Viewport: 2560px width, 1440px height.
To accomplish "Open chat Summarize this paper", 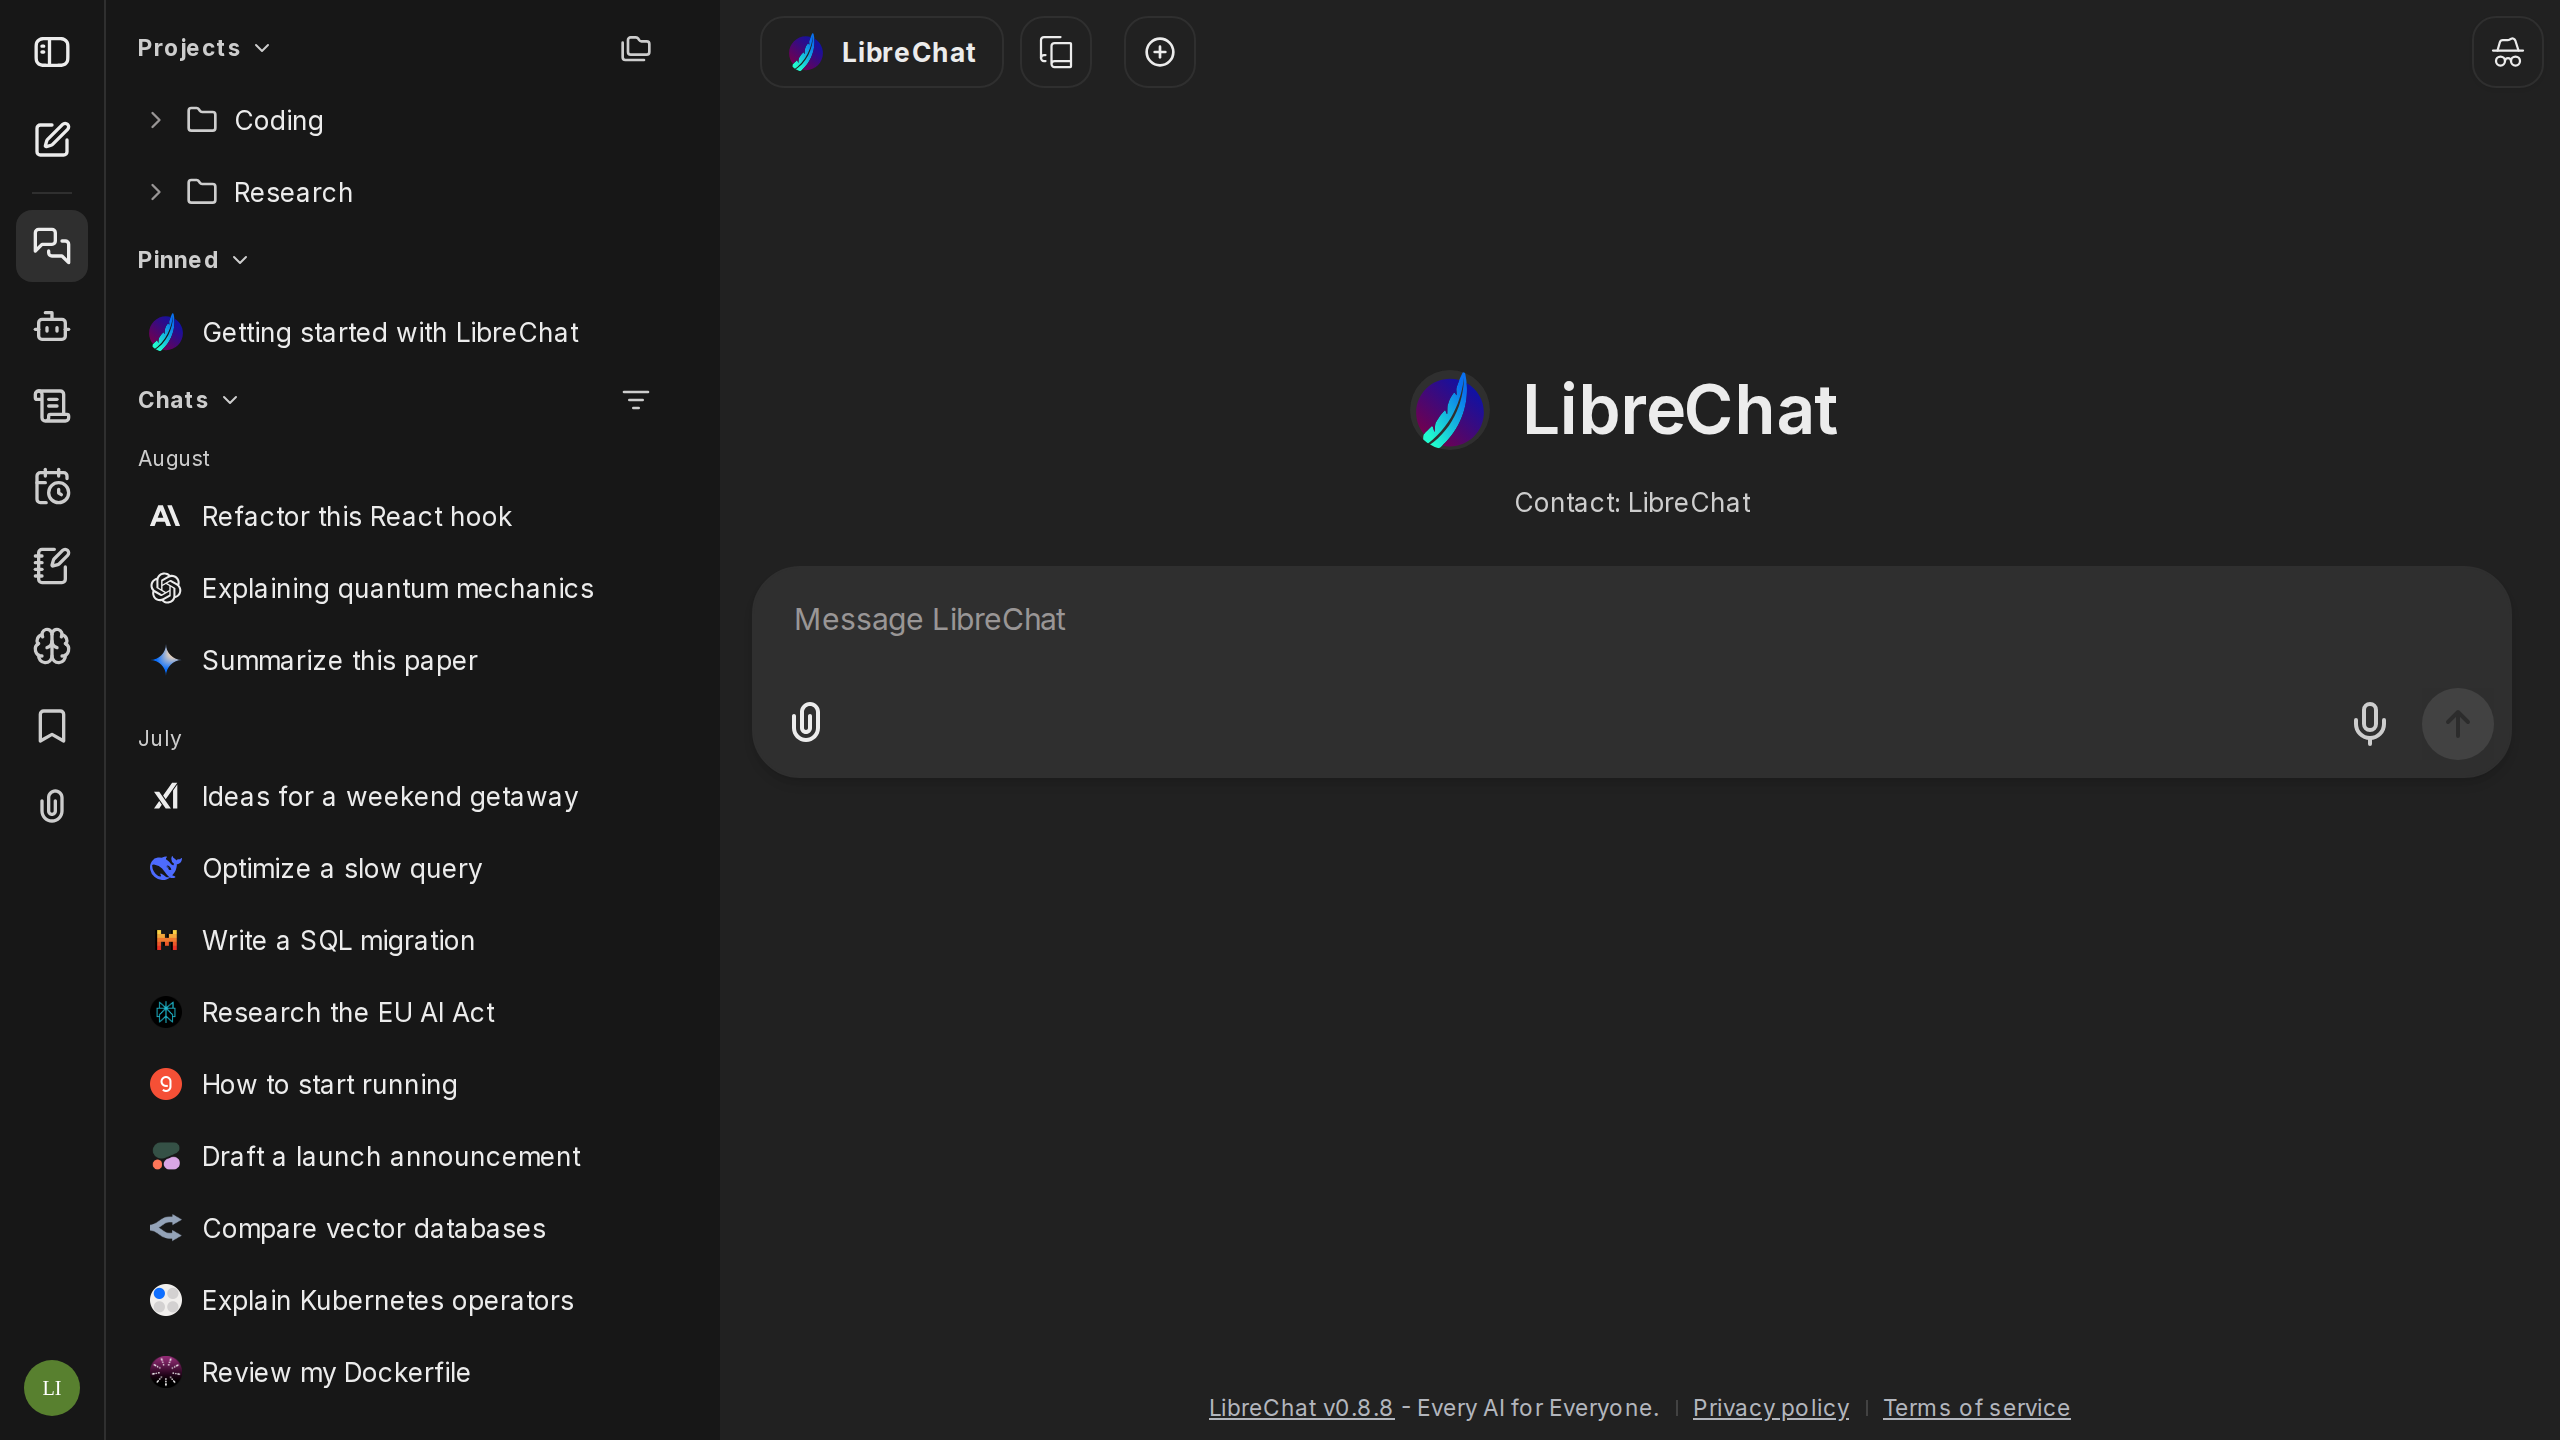I will (x=400, y=660).
